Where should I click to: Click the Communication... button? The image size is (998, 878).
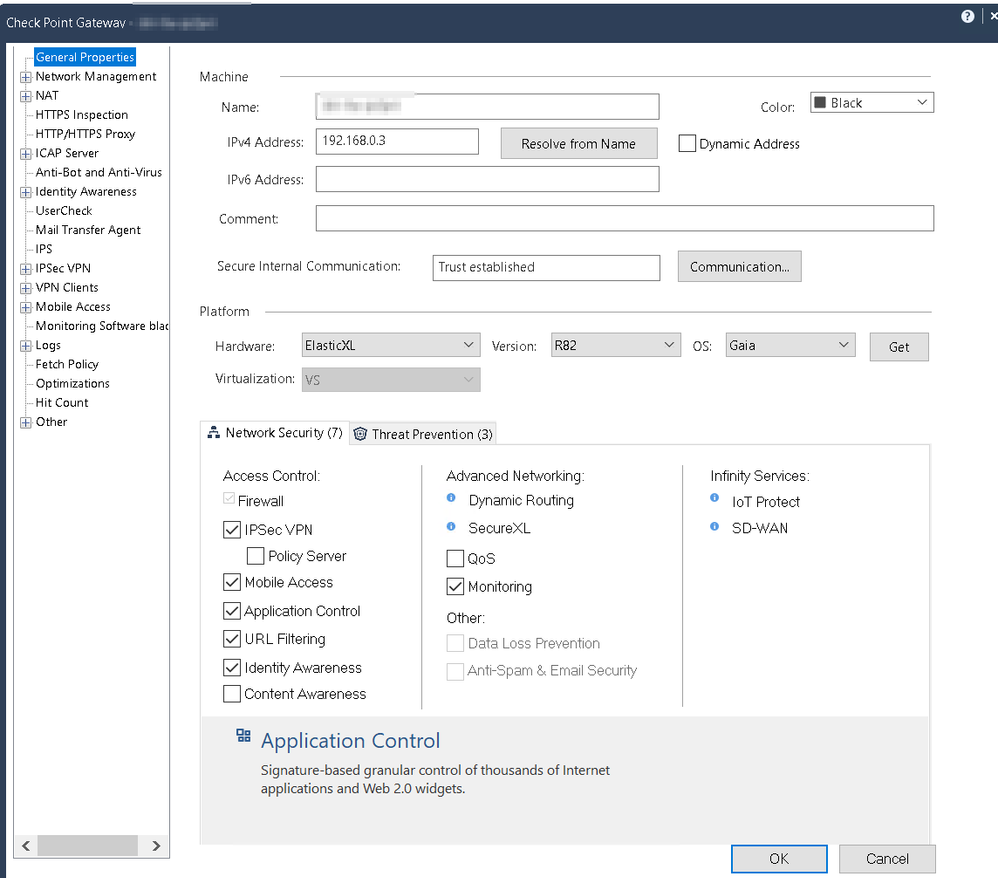[740, 266]
